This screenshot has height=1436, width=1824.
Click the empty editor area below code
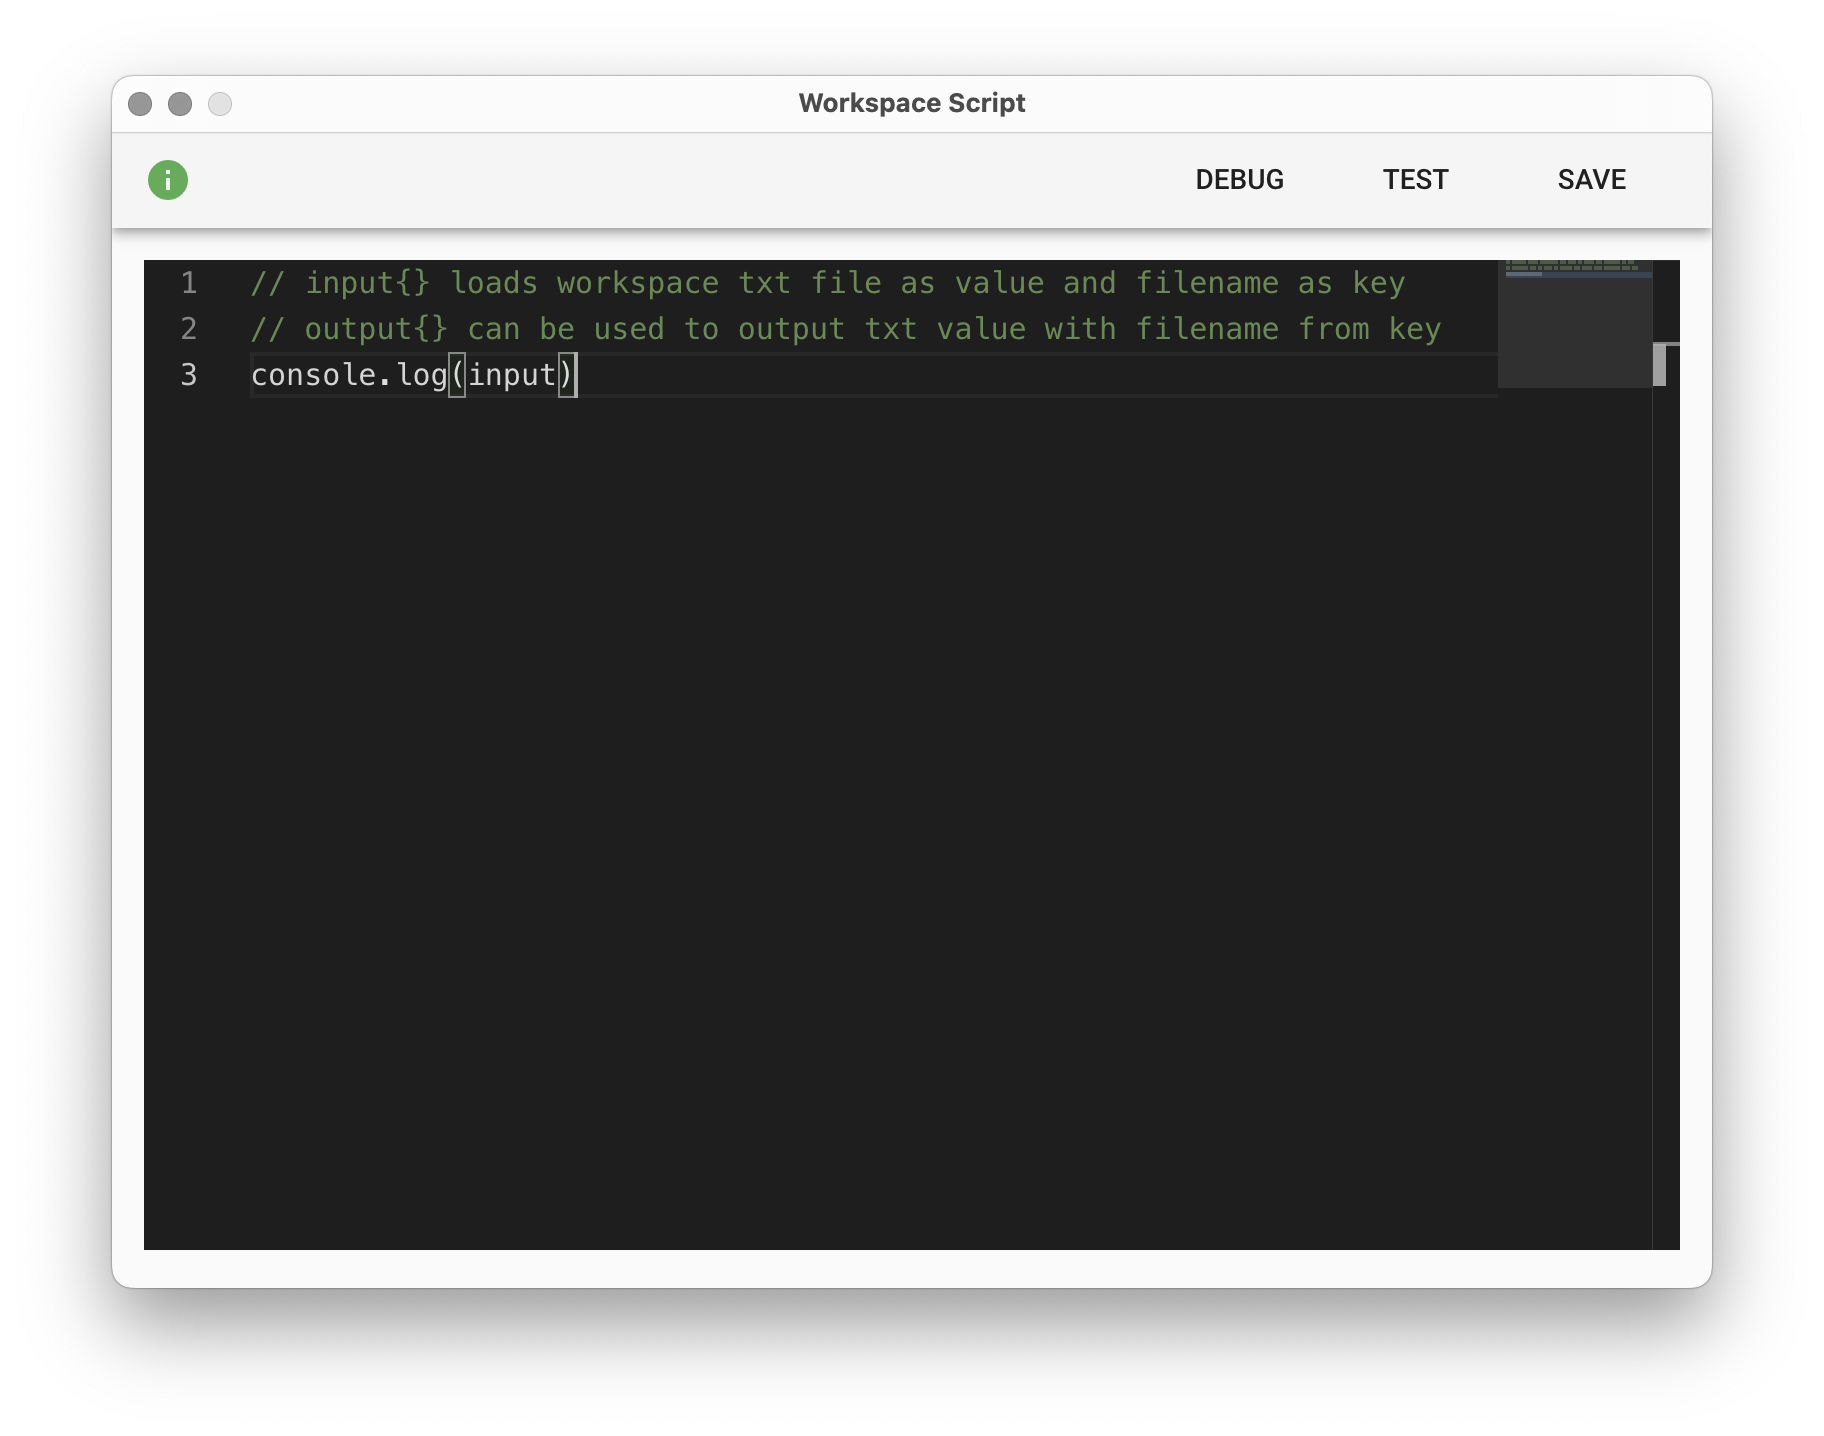pyautogui.click(x=820, y=800)
